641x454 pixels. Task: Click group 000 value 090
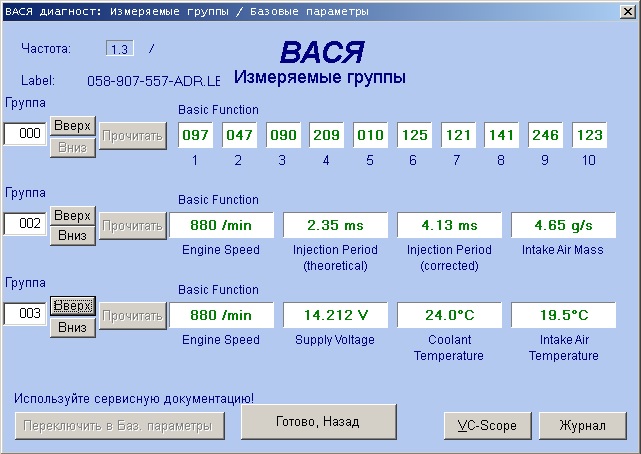(283, 135)
